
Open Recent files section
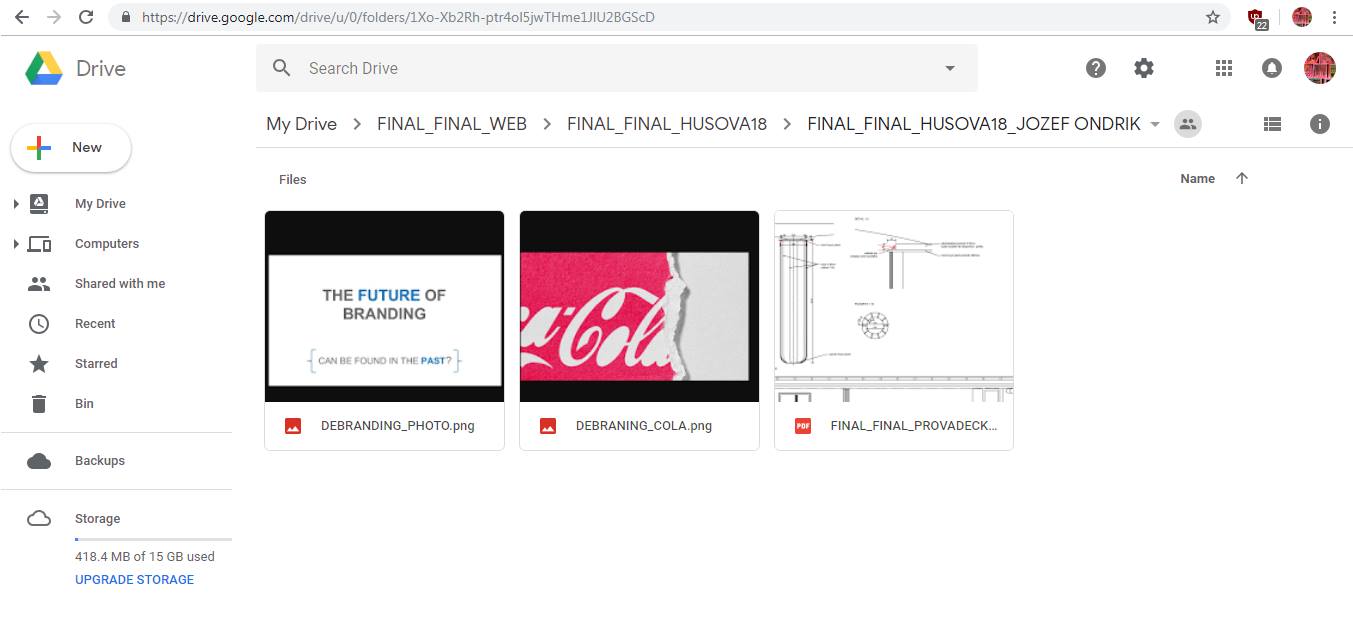(x=95, y=324)
